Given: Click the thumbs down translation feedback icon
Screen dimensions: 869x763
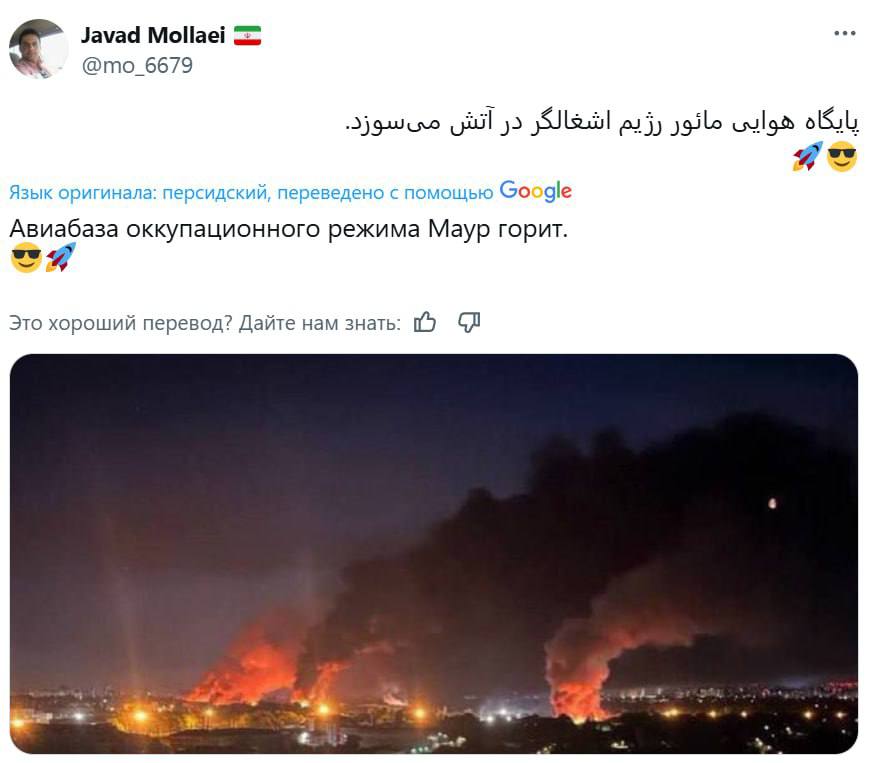Looking at the screenshot, I should 469,322.
